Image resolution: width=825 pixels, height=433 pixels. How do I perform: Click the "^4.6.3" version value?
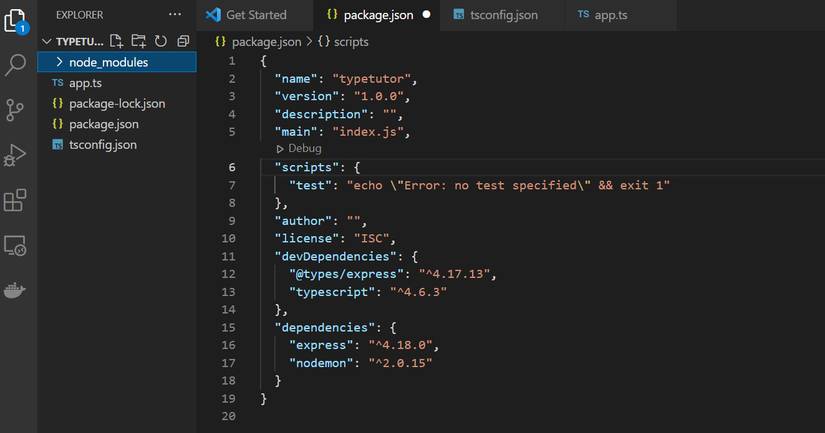418,292
